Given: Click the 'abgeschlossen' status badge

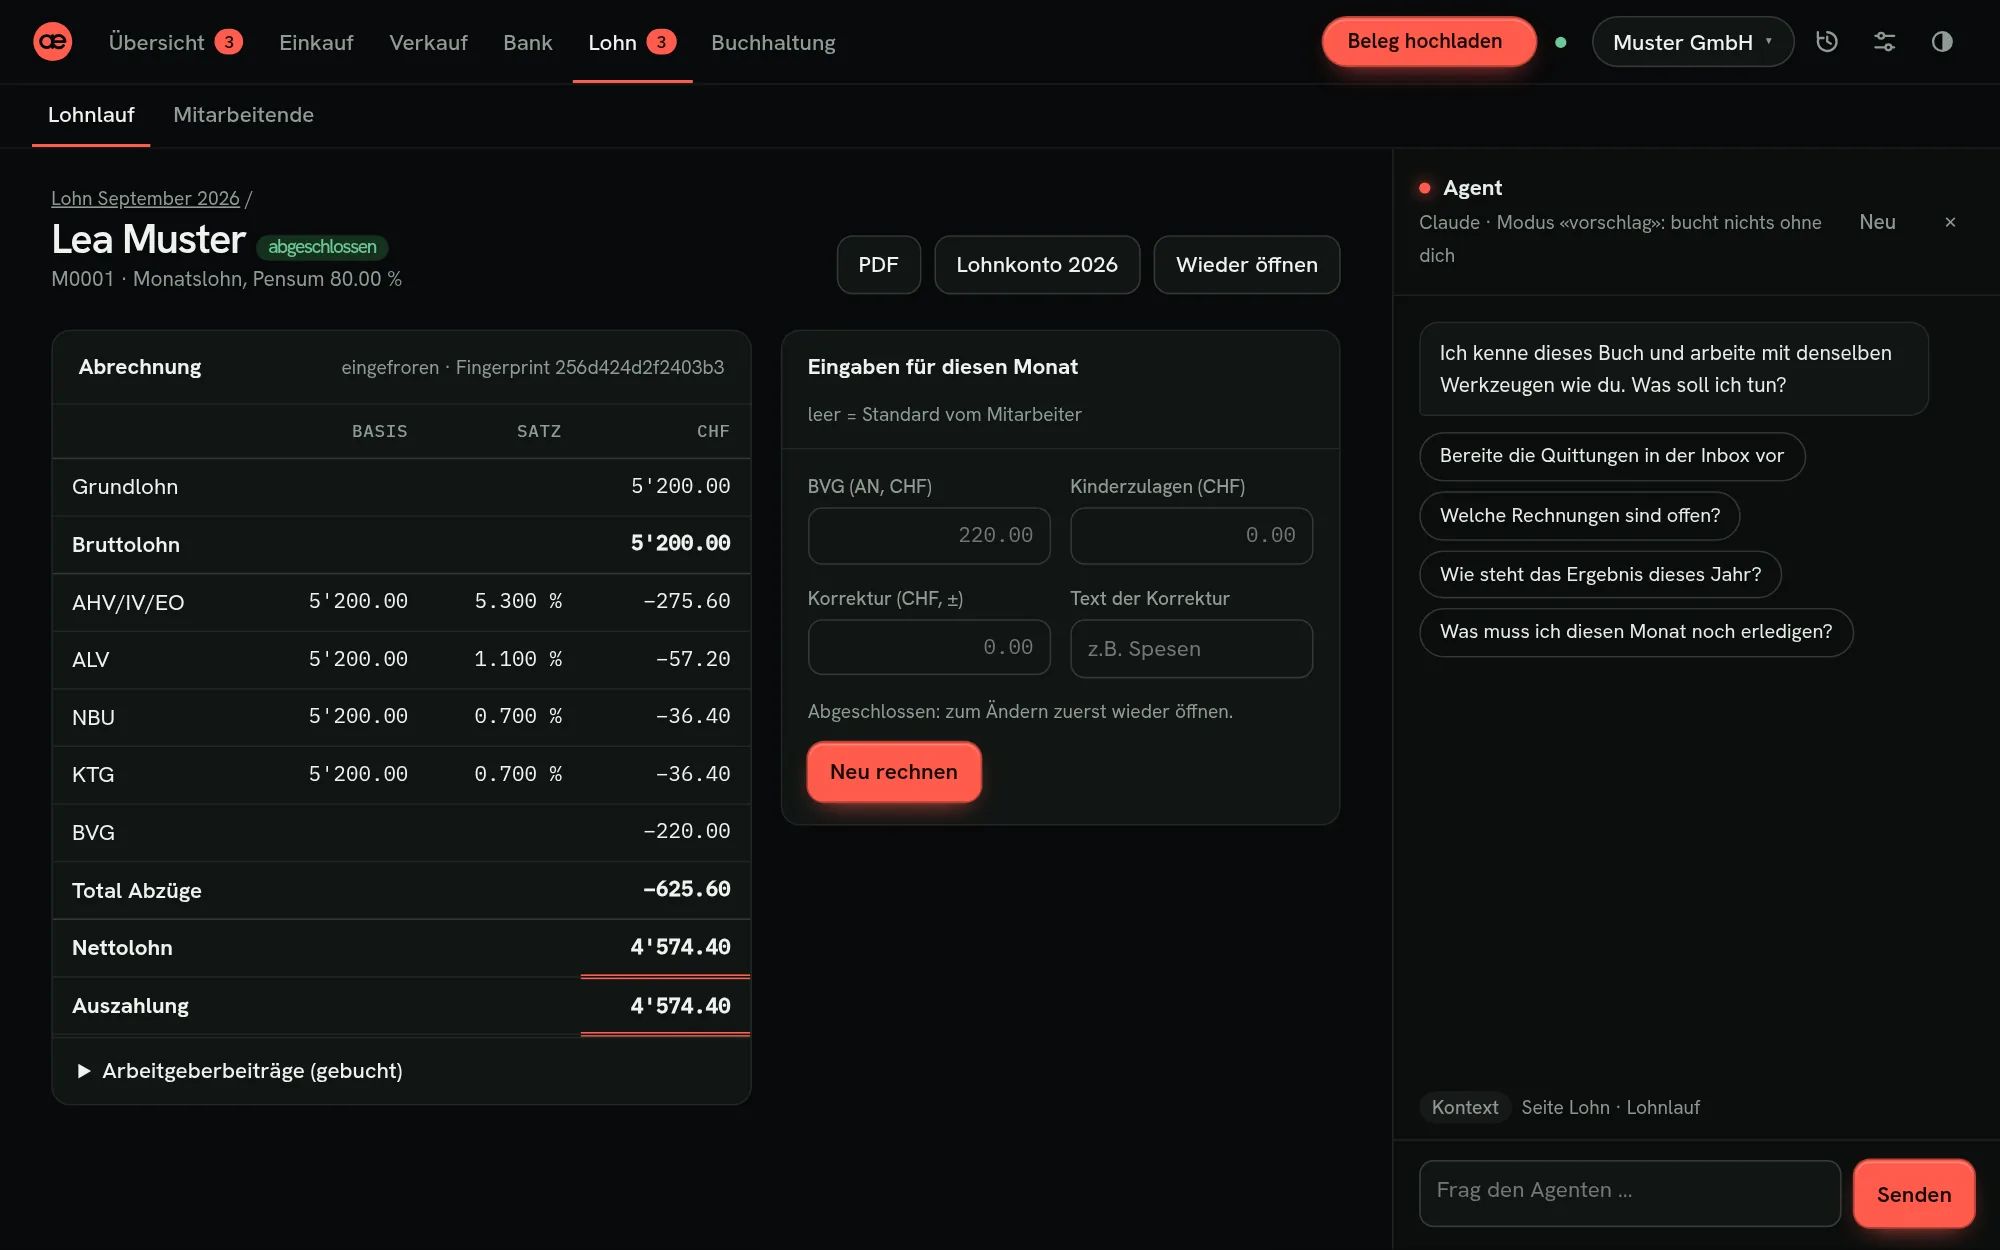Looking at the screenshot, I should 322,247.
